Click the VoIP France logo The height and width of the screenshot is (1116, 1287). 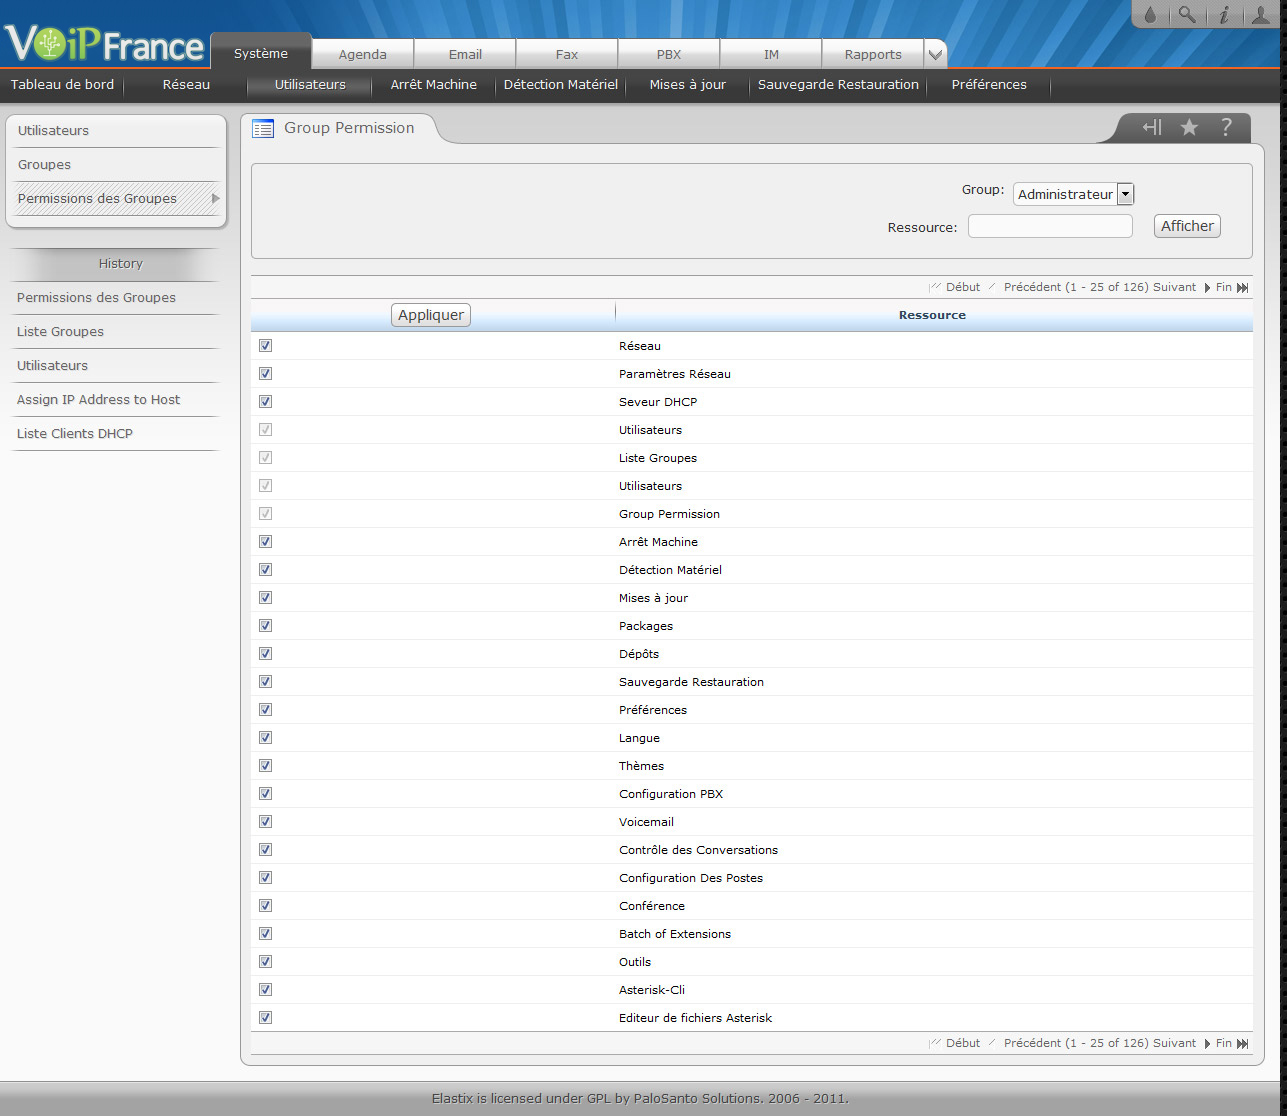(x=104, y=45)
